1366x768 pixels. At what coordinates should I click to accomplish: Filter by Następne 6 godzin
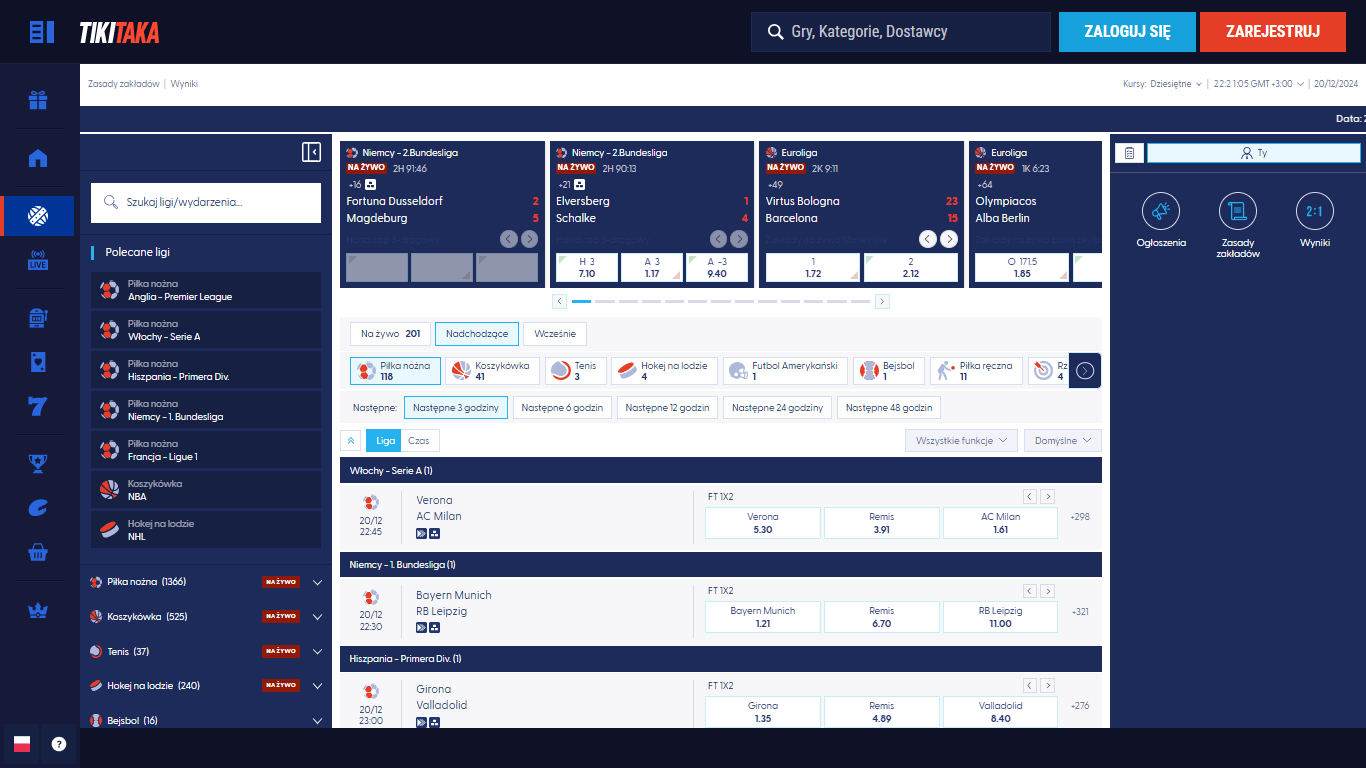(562, 408)
